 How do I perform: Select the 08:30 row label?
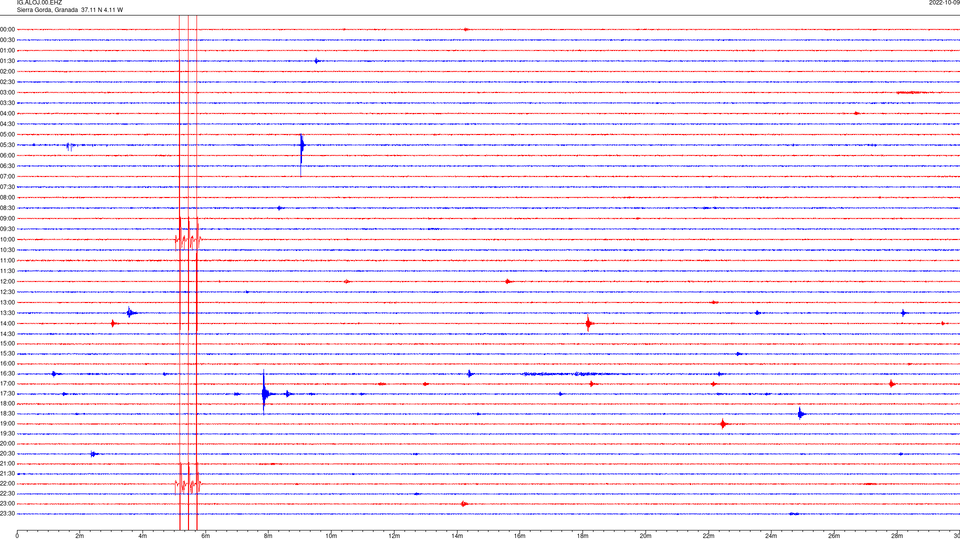coord(8,208)
